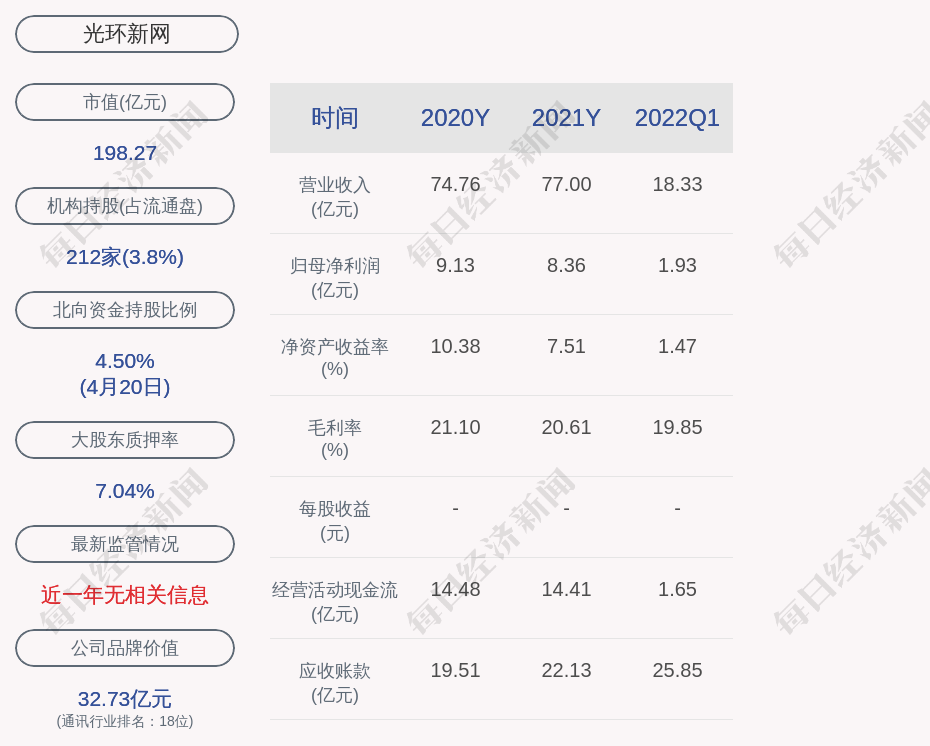Click the 应收账款(亿元) row label
Screen dimensions: 930x746
click(x=335, y=683)
